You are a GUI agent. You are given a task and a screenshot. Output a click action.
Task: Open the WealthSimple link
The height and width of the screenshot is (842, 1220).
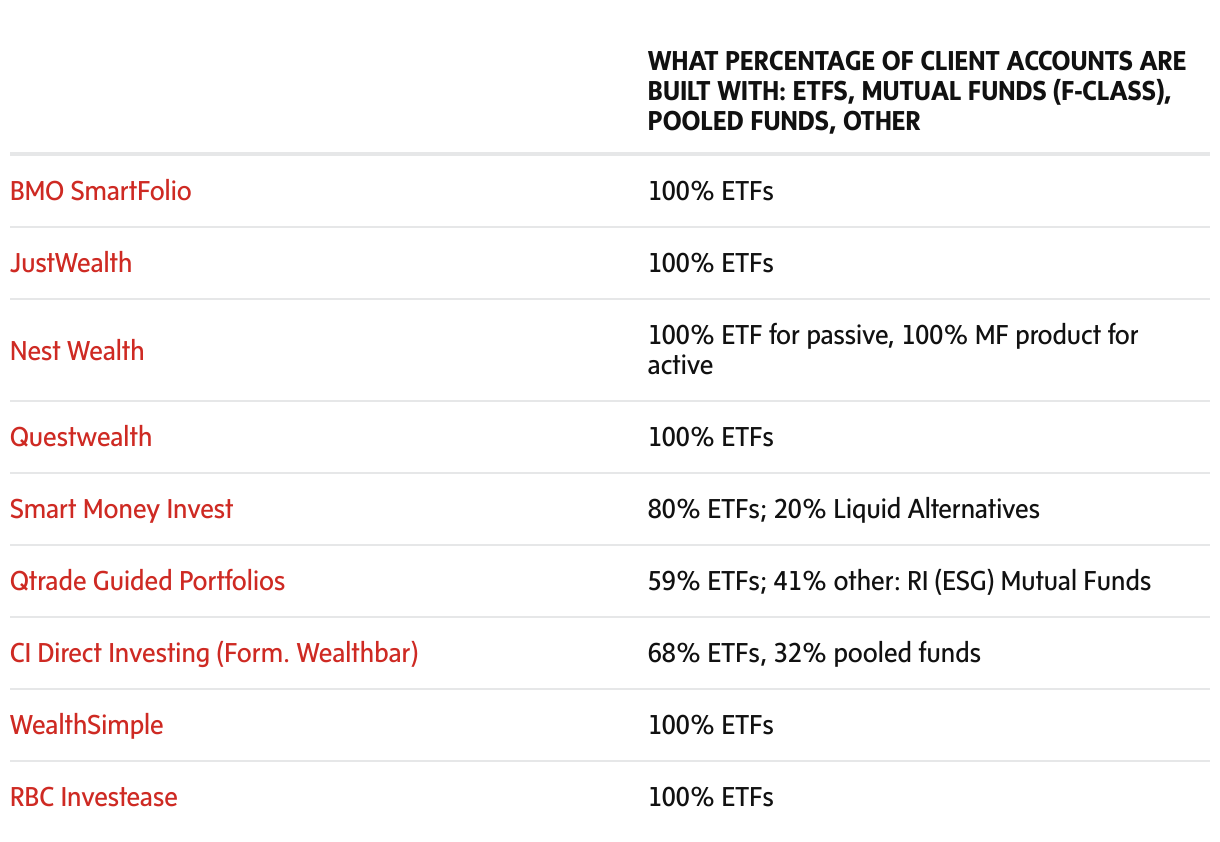pyautogui.click(x=86, y=725)
